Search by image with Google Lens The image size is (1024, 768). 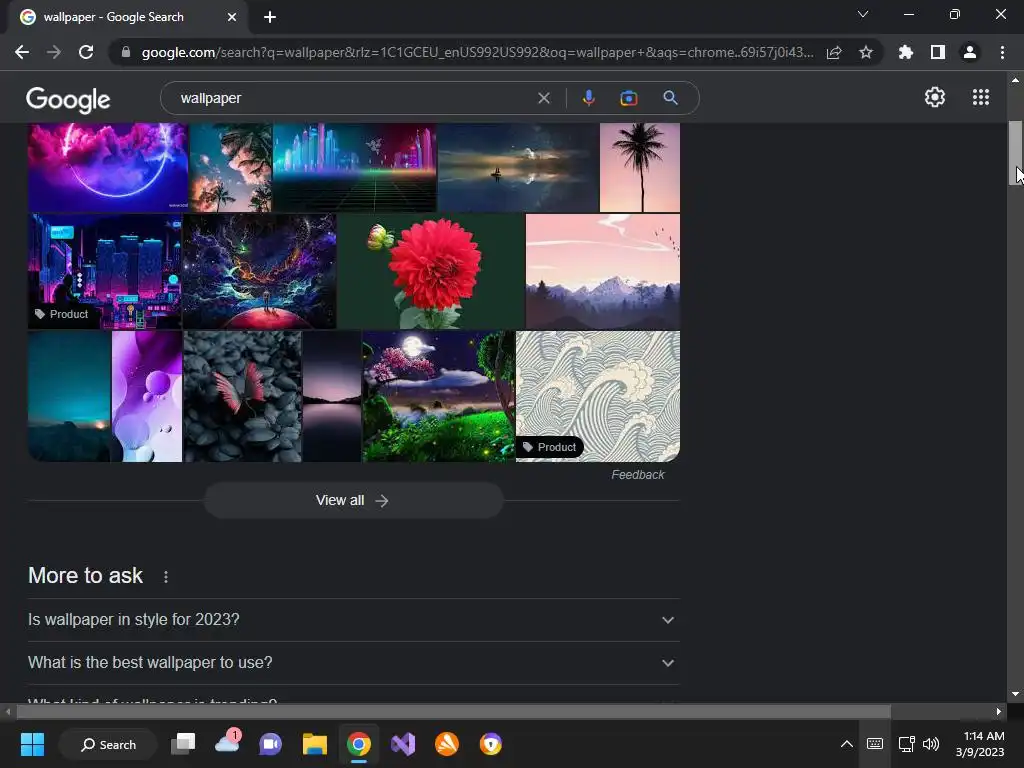[x=629, y=98]
